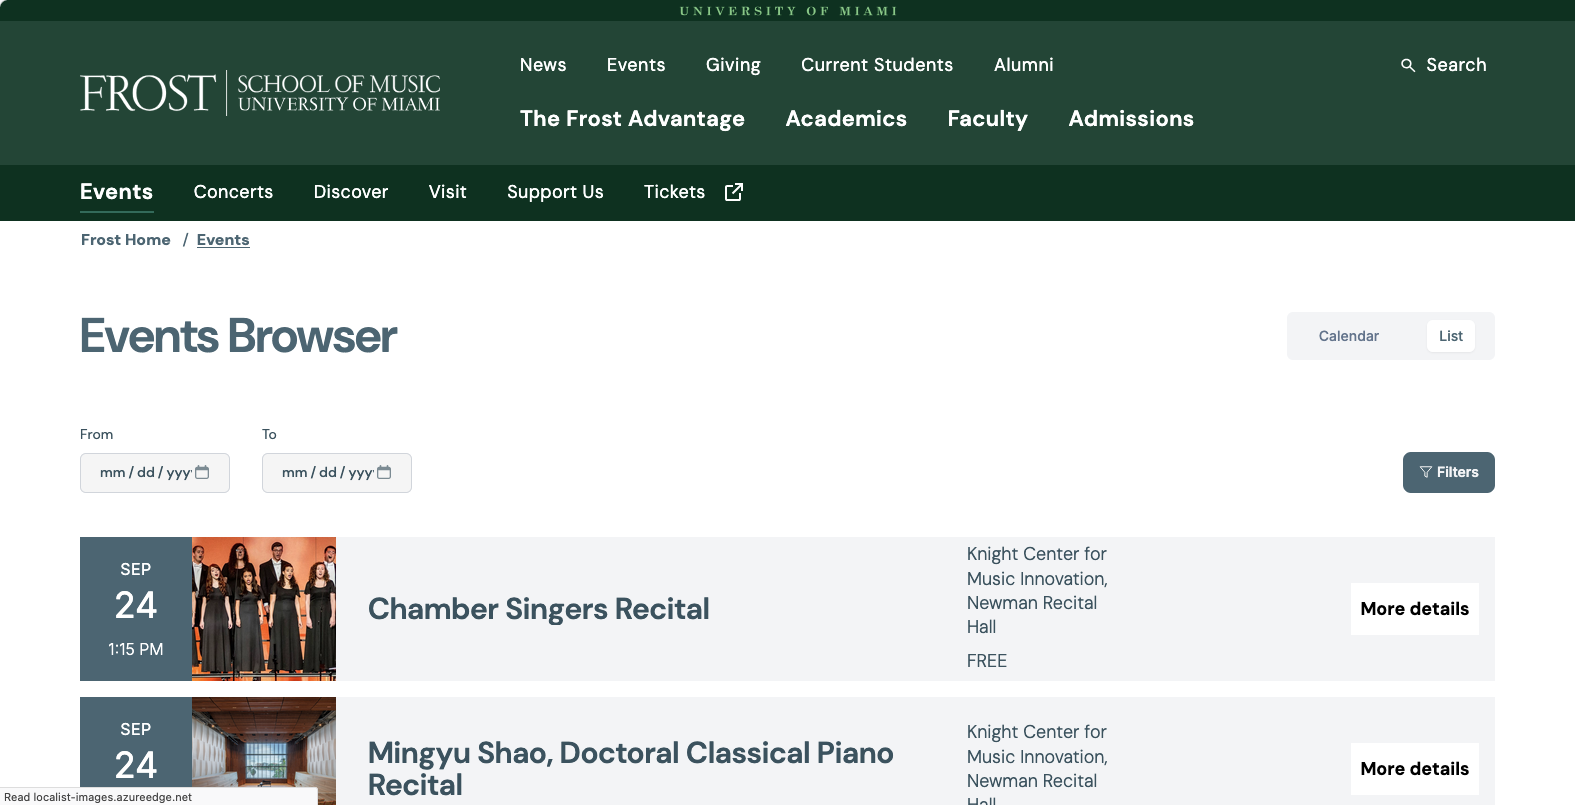Open the To date calendar picker icon
The height and width of the screenshot is (805, 1577).
[384, 472]
